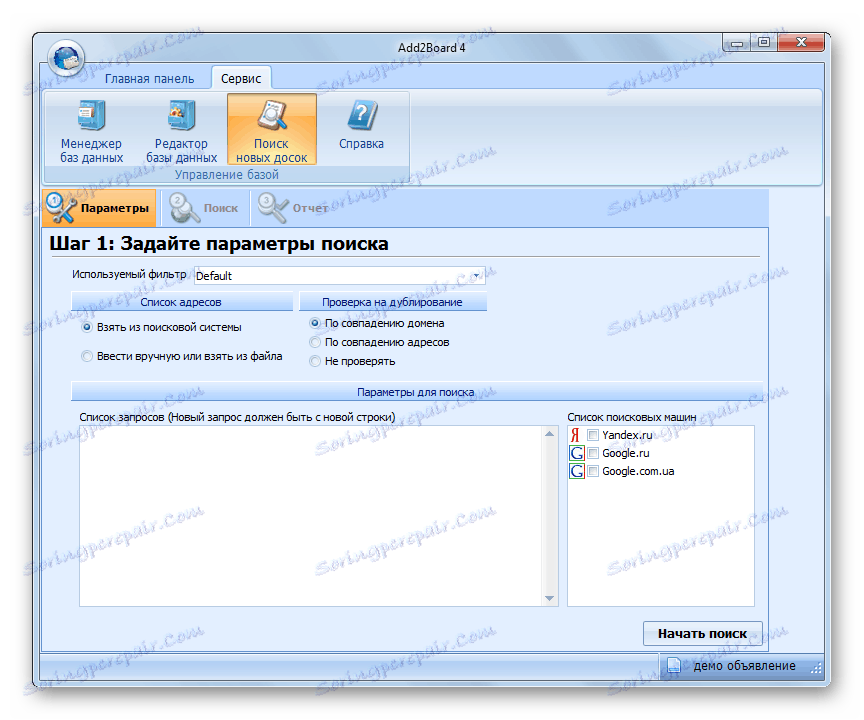Click the Google.com.ua logo icon
The width and height of the screenshot is (864, 720).
click(576, 472)
